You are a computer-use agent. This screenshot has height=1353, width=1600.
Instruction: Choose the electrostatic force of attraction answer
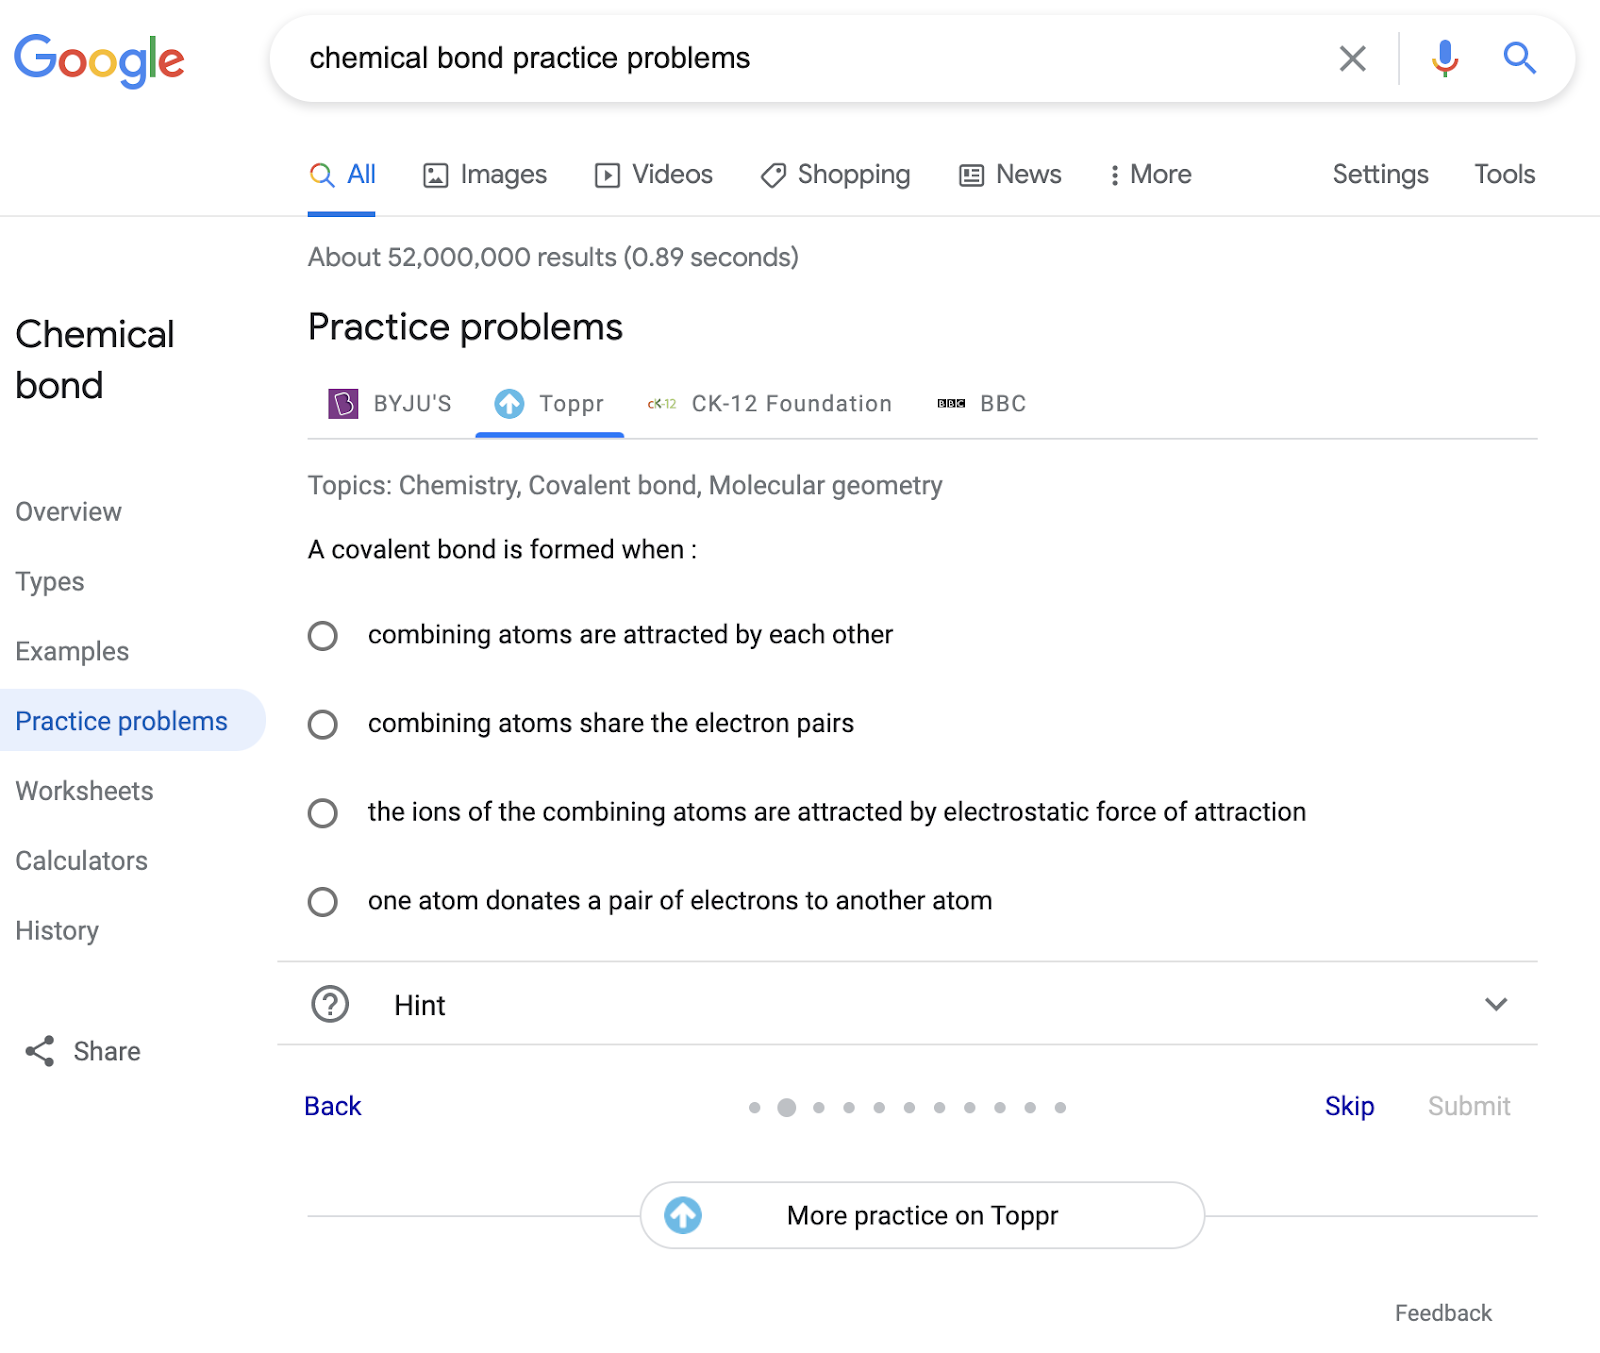(322, 813)
